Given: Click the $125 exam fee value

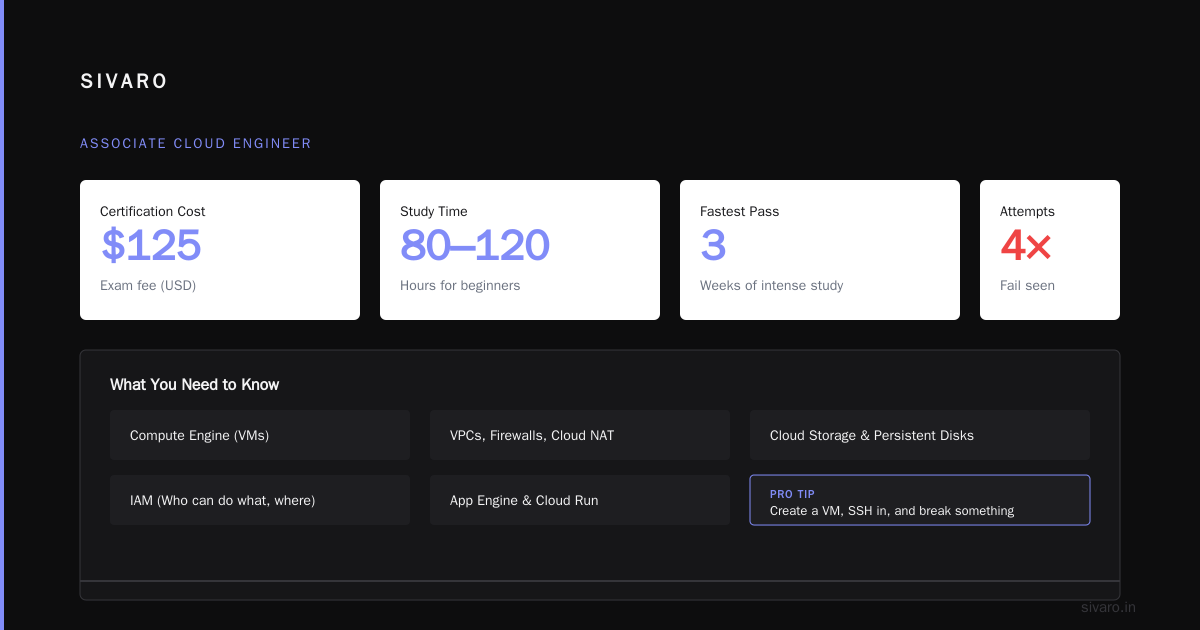Looking at the screenshot, I should [x=151, y=246].
